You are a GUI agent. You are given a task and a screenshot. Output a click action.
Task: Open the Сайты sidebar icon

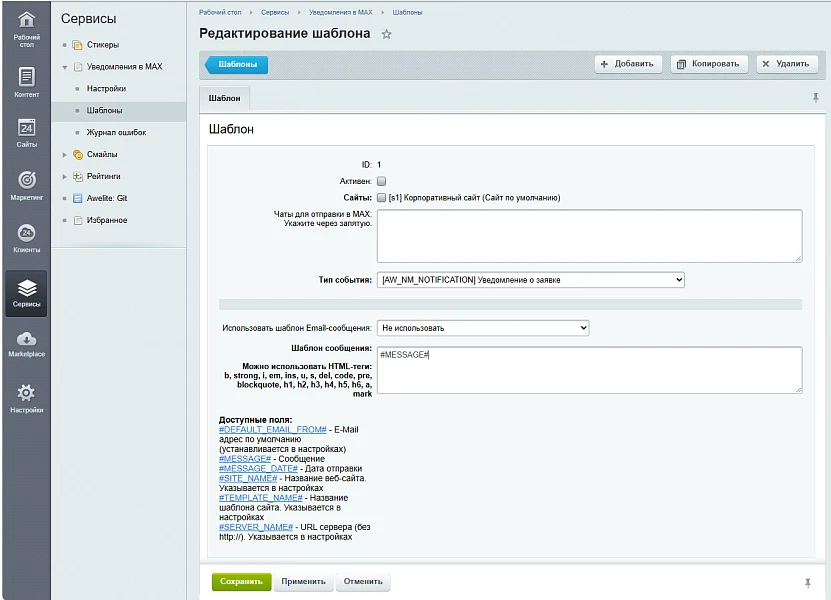coord(26,128)
